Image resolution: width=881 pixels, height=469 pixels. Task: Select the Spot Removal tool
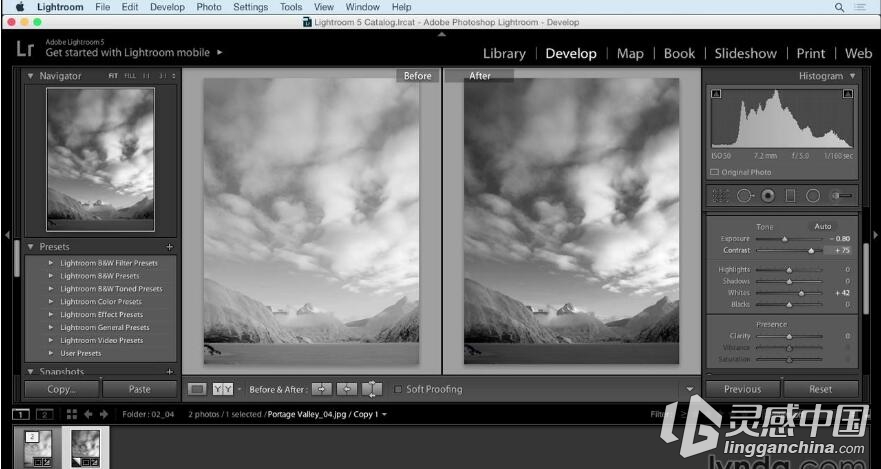point(745,195)
